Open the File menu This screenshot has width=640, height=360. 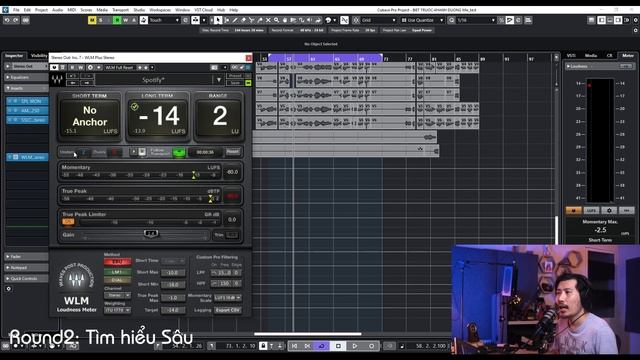[16, 10]
